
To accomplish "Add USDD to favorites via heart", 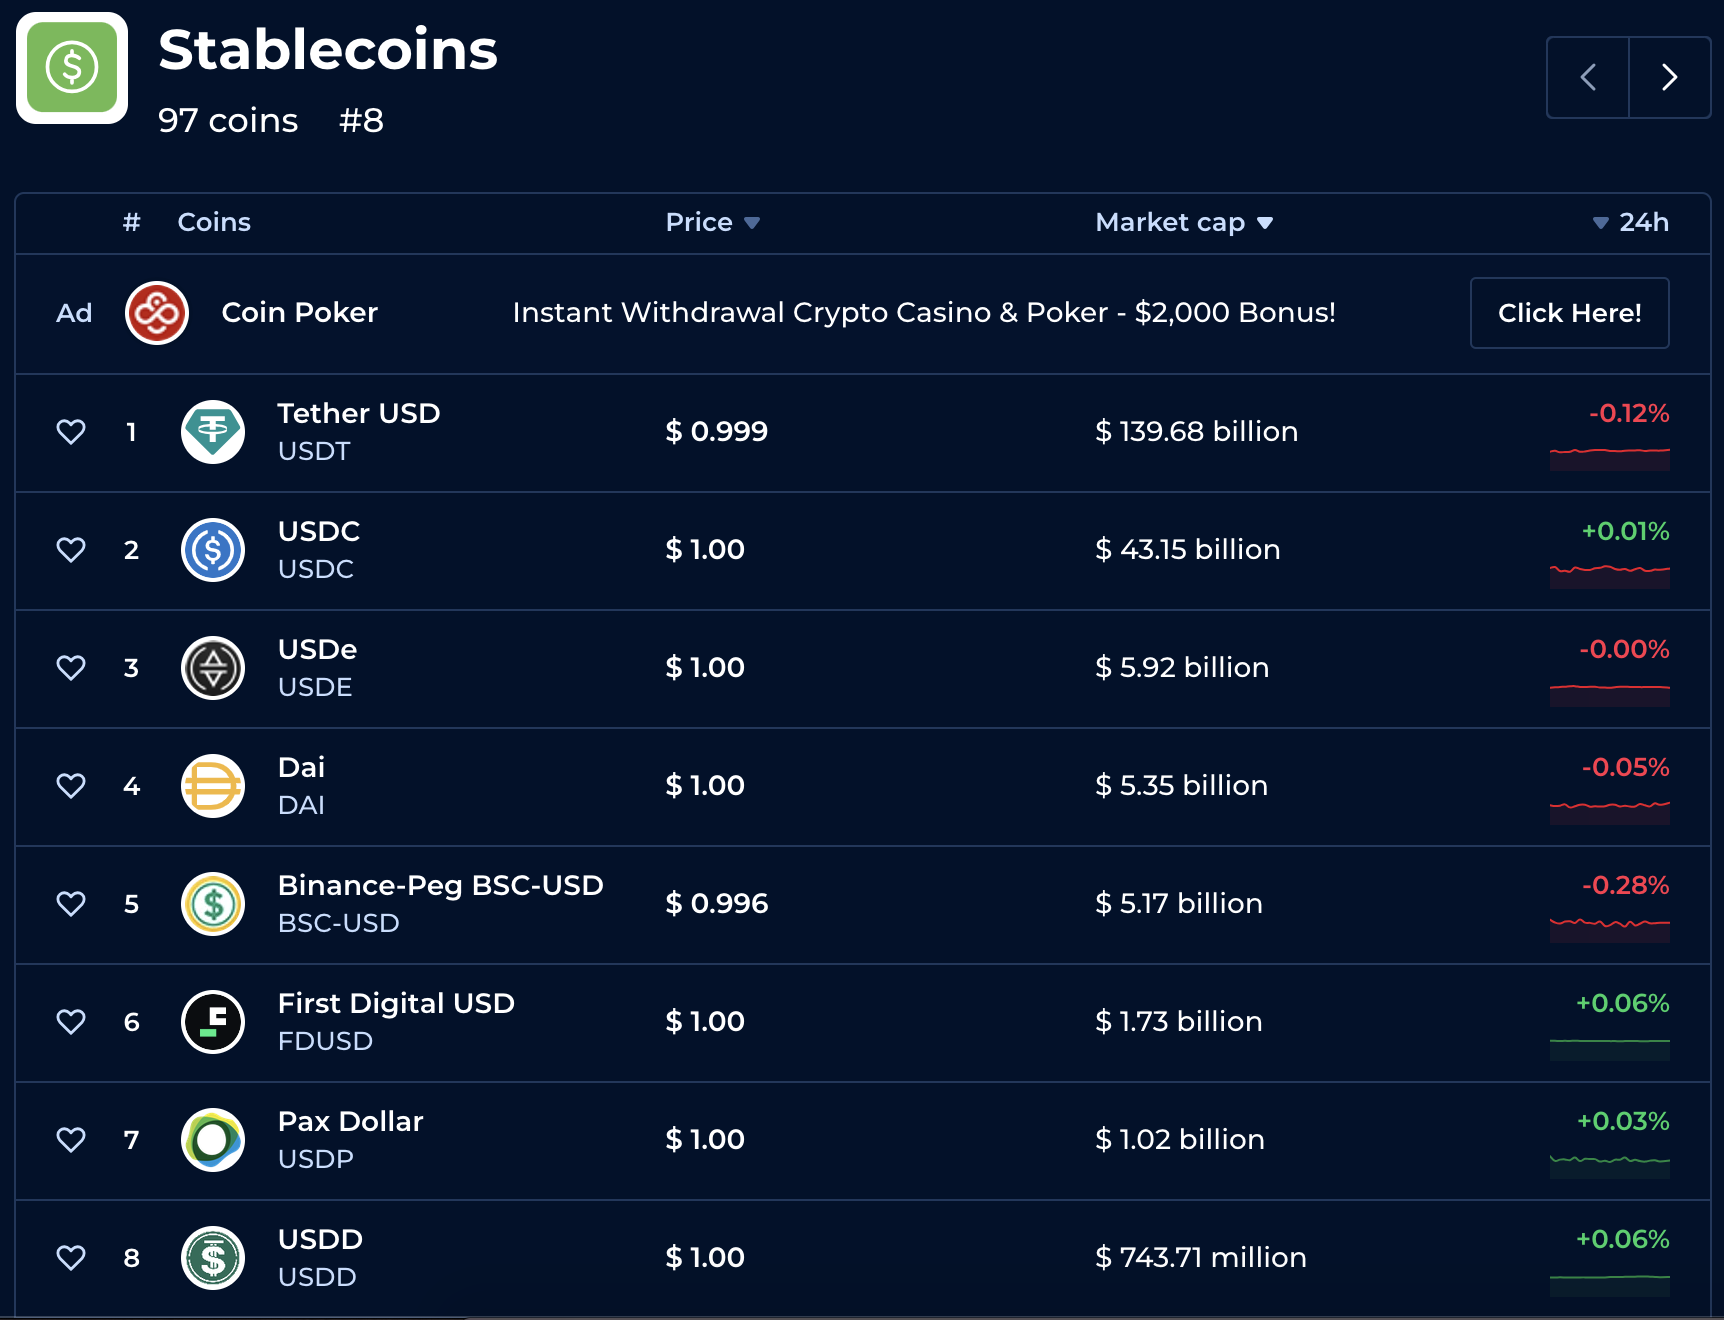I will click(x=71, y=1258).
